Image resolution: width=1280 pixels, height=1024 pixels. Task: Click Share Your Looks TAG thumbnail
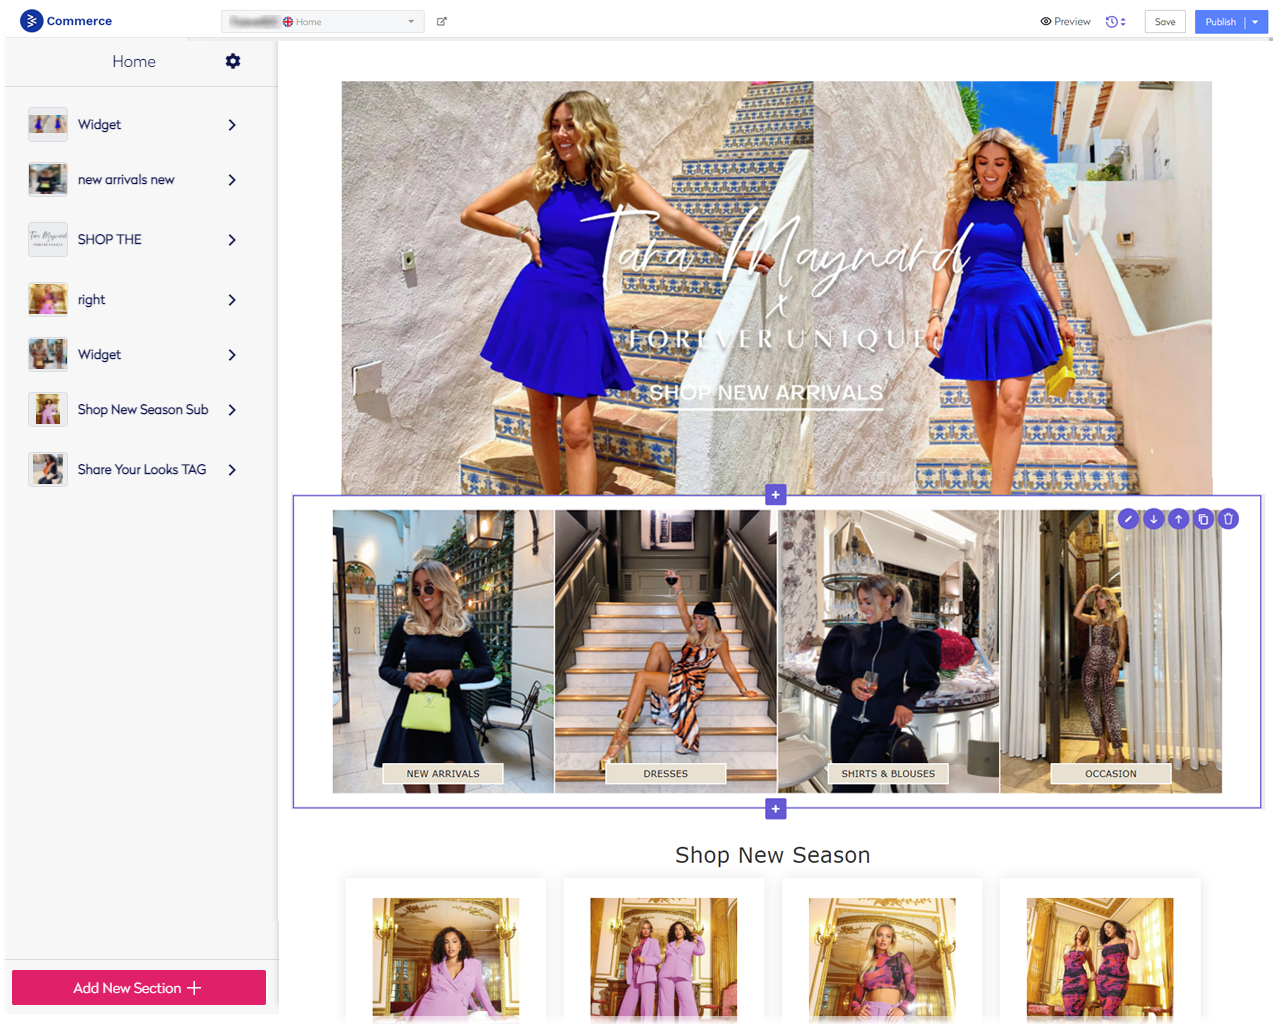(x=48, y=469)
